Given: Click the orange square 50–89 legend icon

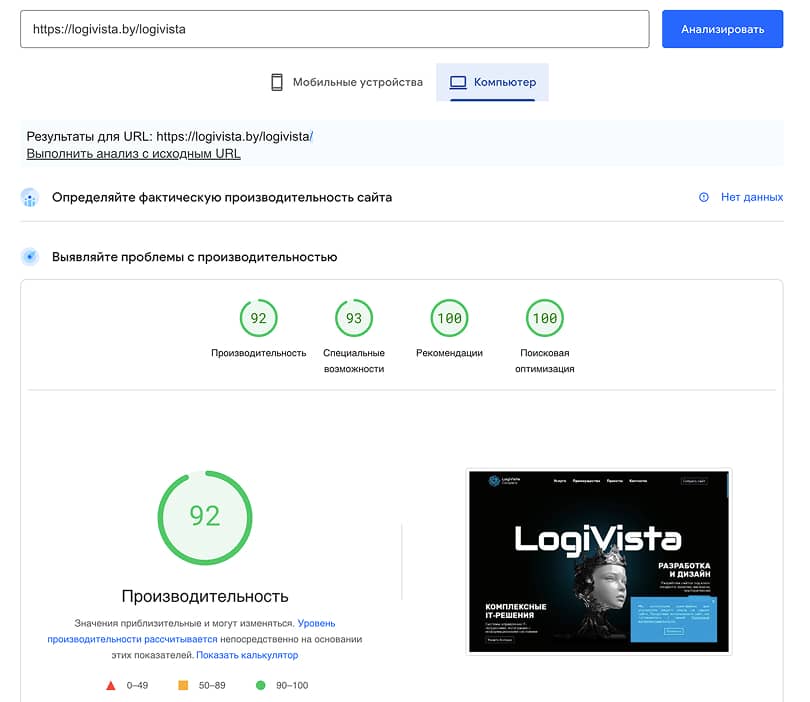Looking at the screenshot, I should coord(183,685).
